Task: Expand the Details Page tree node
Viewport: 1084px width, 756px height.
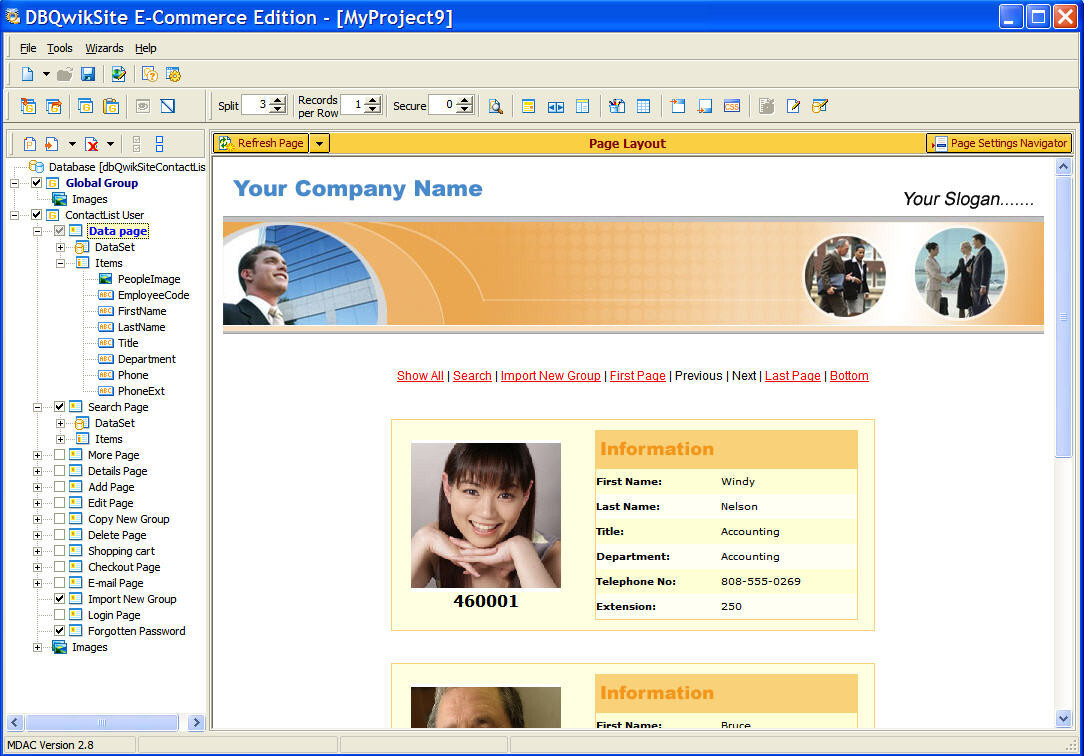Action: 38,471
